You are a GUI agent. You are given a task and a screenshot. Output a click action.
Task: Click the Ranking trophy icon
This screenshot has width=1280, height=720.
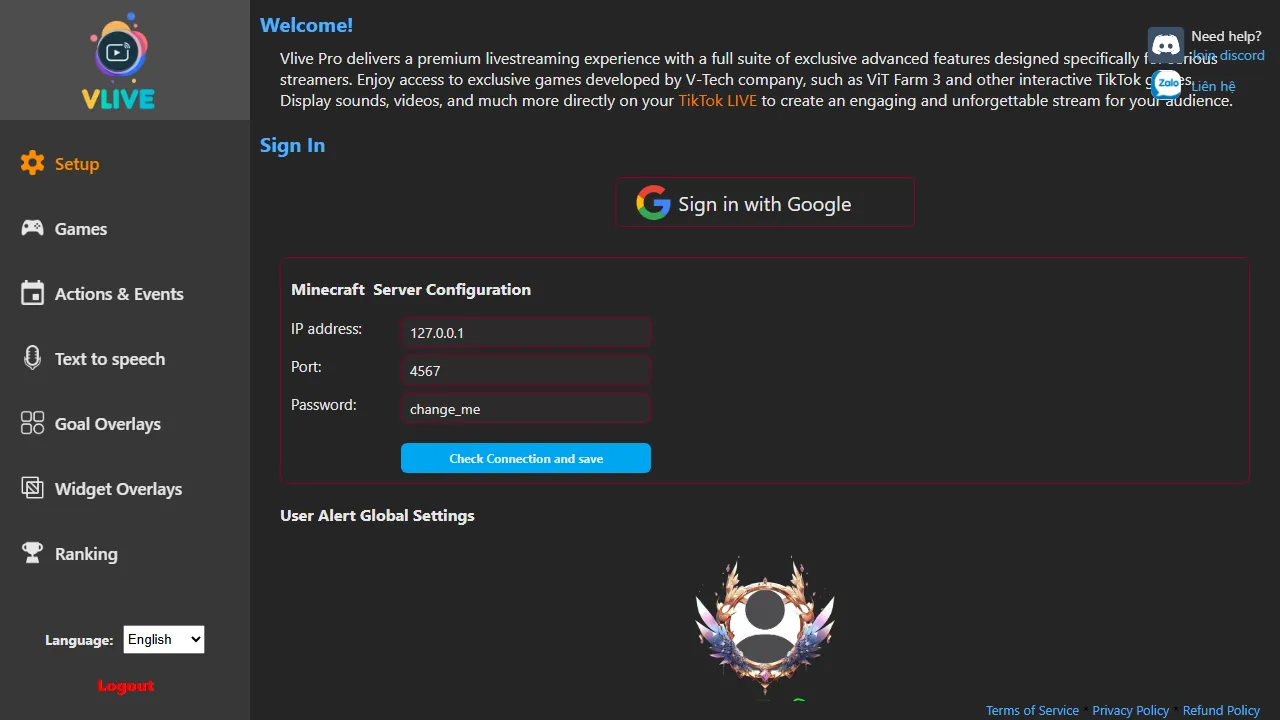click(33, 552)
